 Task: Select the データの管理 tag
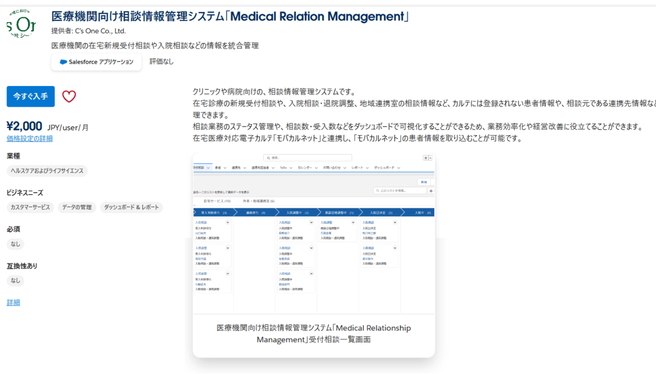77,207
